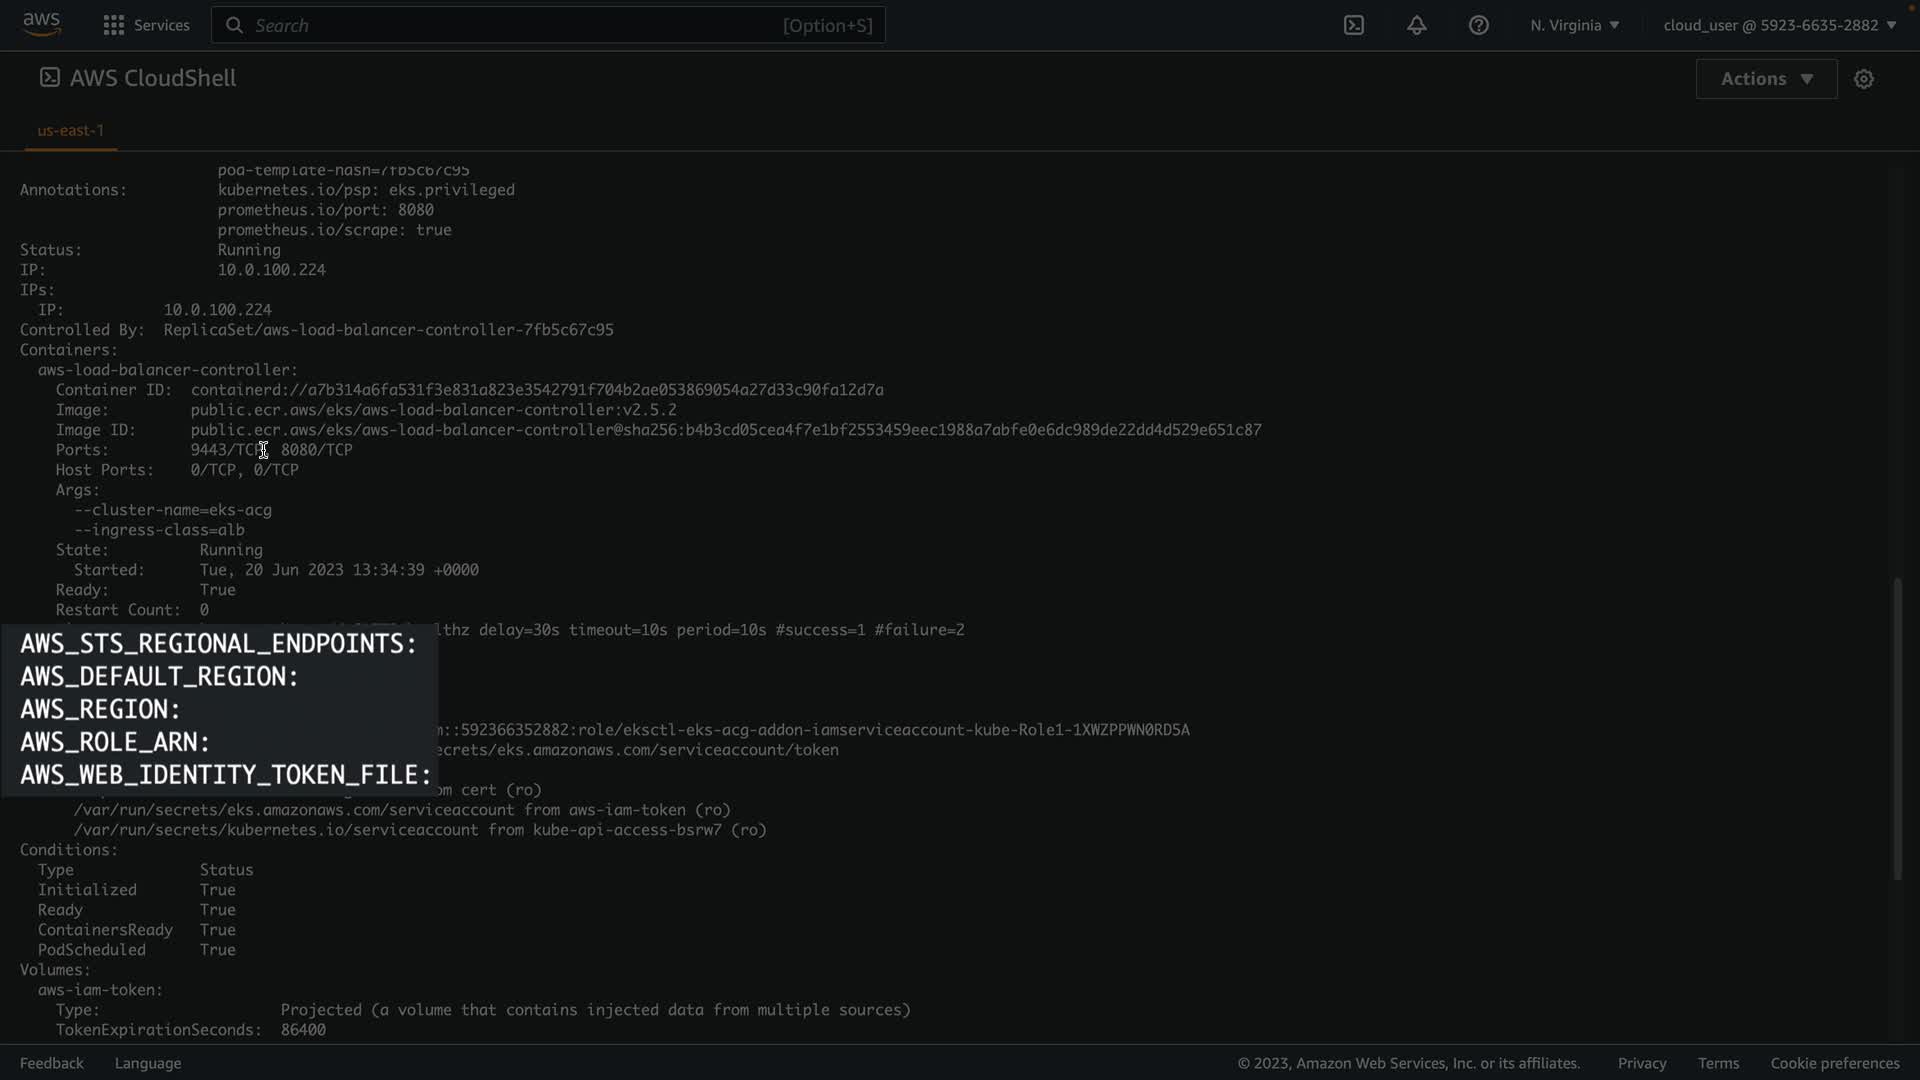Image resolution: width=1920 pixels, height=1080 pixels.
Task: Open the Privacy link
Action: 1641,1063
